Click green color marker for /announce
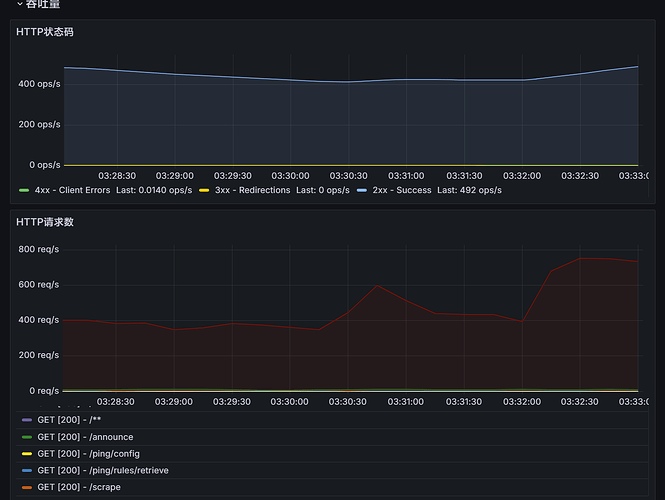This screenshot has width=665, height=500. coord(26,437)
